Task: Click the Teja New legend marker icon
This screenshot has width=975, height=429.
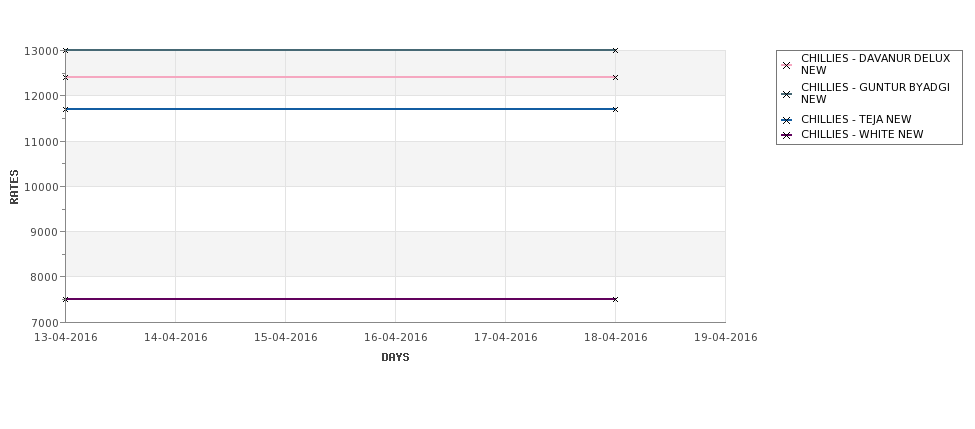Action: coord(786,121)
